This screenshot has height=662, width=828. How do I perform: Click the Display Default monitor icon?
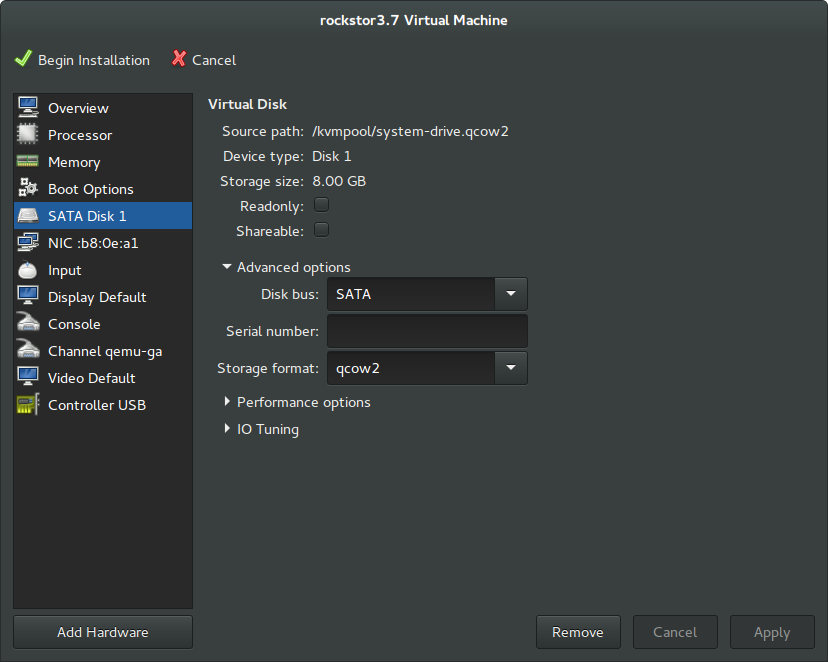pos(28,296)
